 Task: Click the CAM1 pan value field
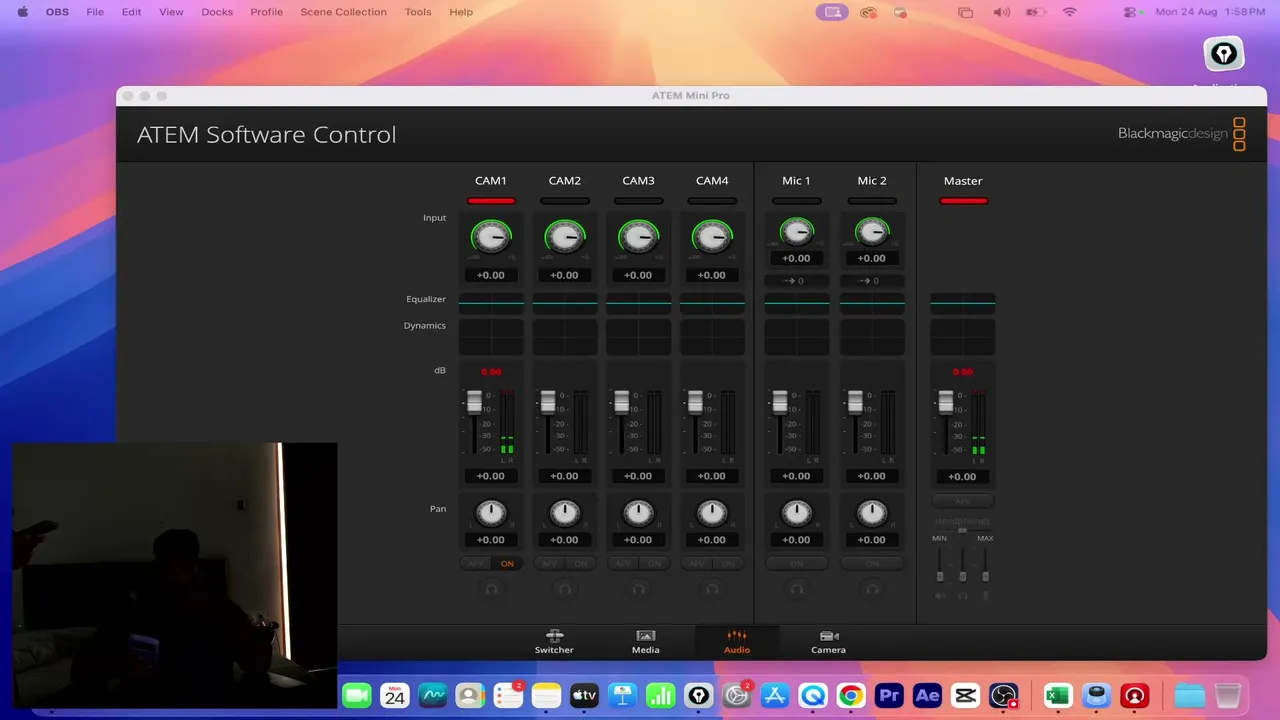pyautogui.click(x=491, y=540)
